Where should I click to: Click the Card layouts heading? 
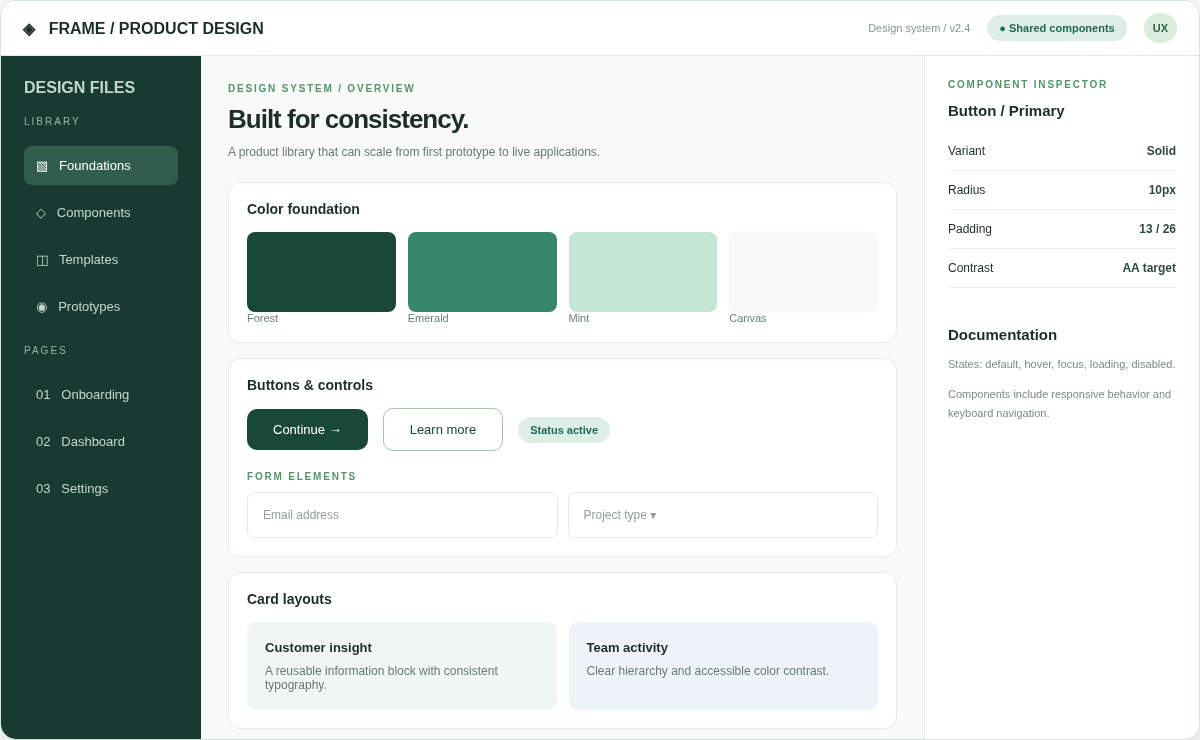[289, 599]
